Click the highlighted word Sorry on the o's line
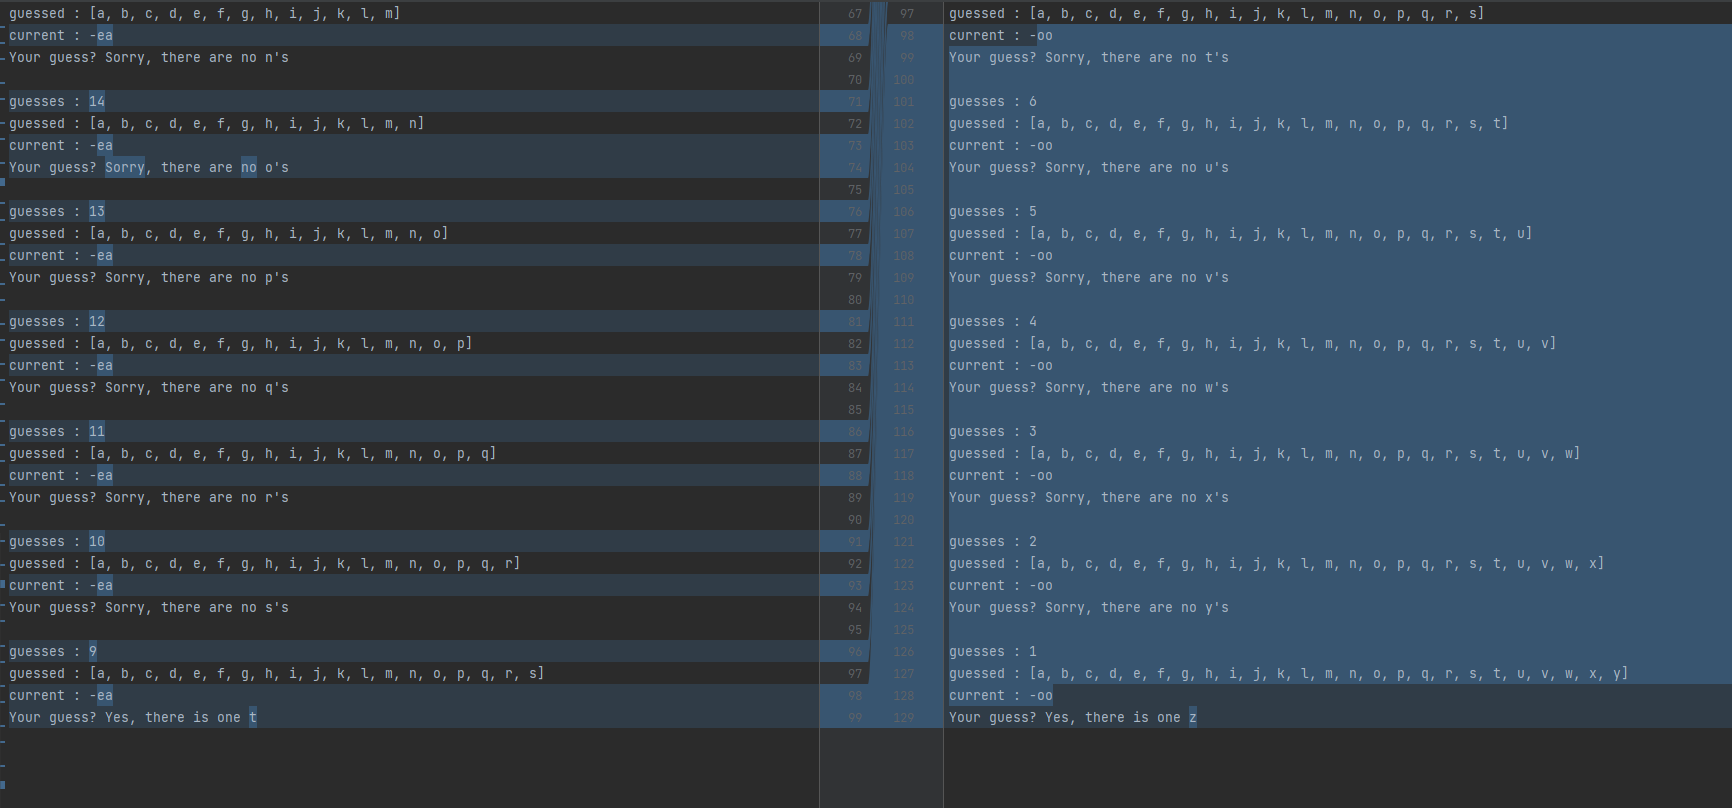The height and width of the screenshot is (808, 1732). (x=125, y=168)
